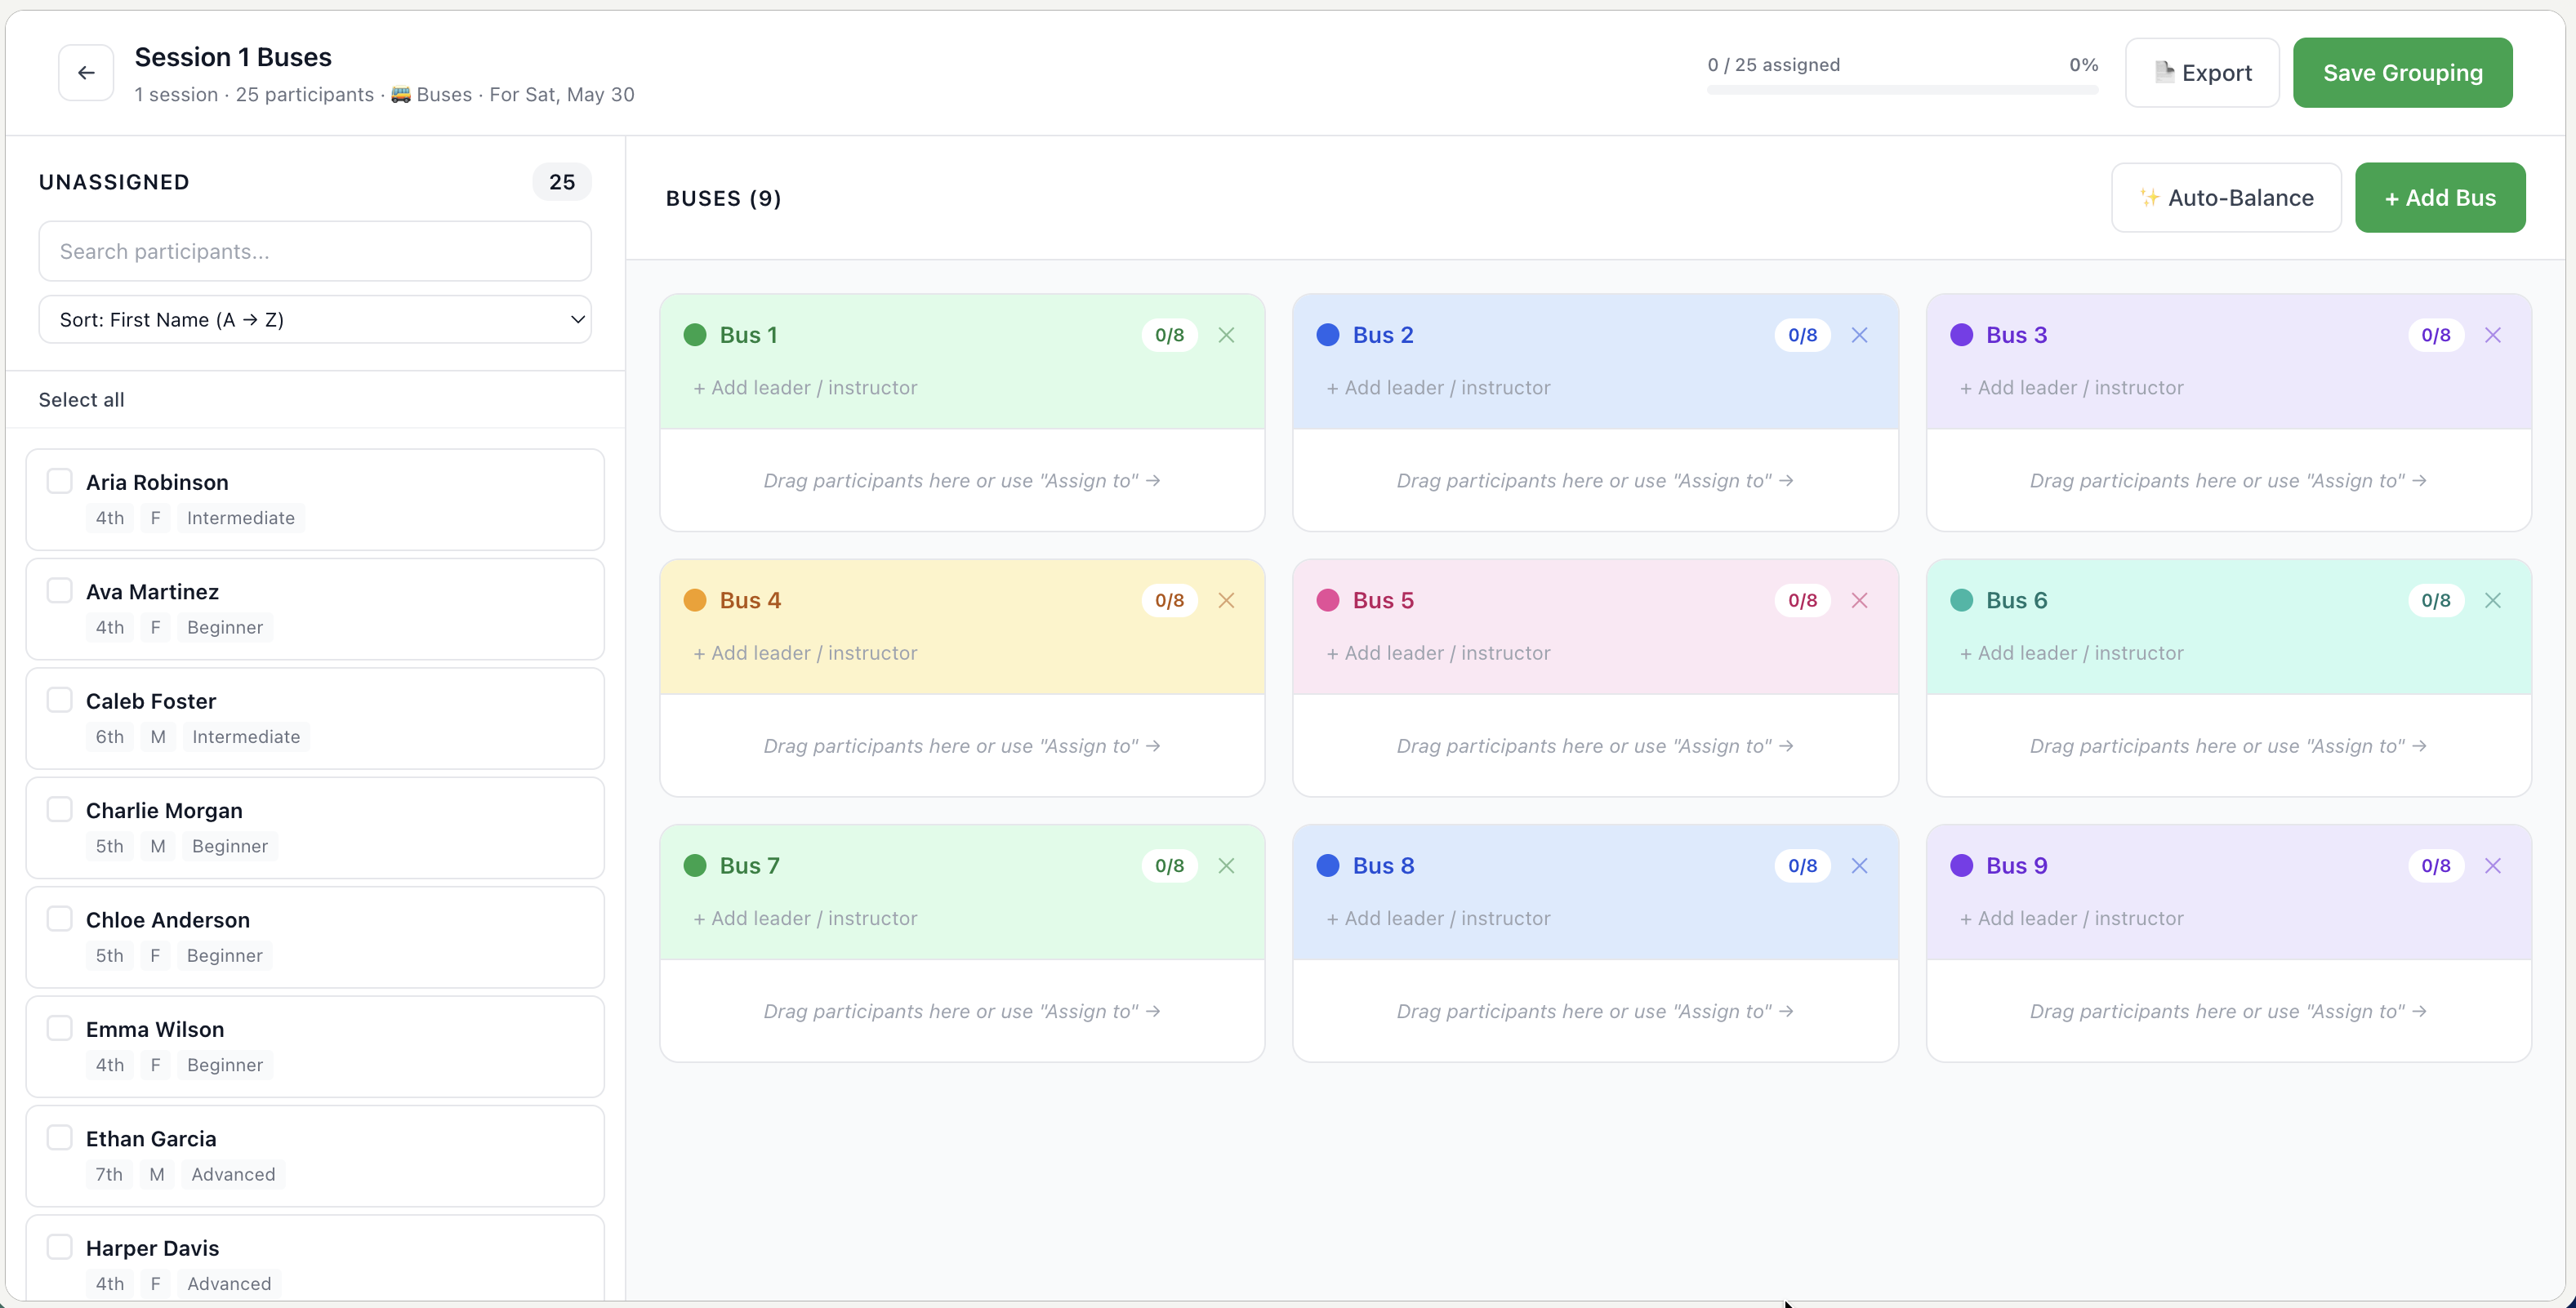Tick the checkbox for Caleb Foster
The image size is (2576, 1308).
[60, 700]
